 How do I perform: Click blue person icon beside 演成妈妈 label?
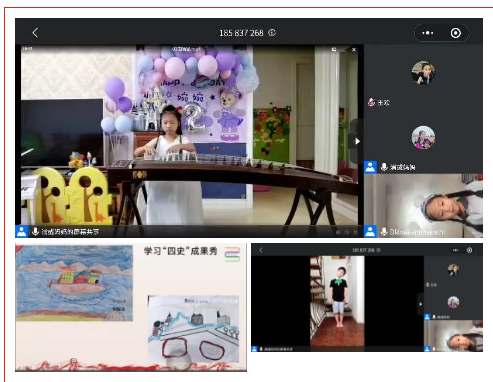pyautogui.click(x=370, y=167)
